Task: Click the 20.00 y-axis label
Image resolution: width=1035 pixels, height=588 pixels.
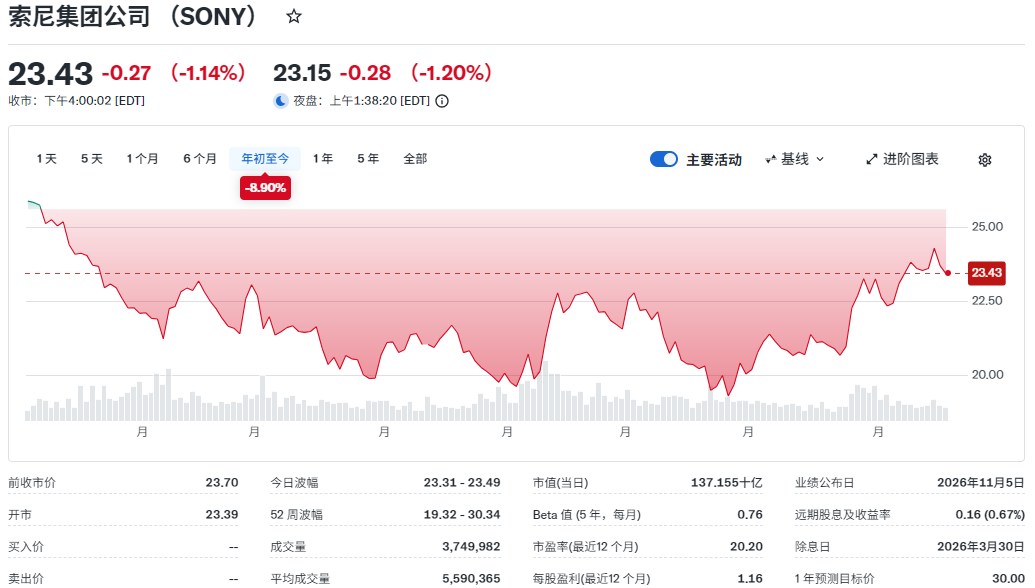Action: [987, 374]
